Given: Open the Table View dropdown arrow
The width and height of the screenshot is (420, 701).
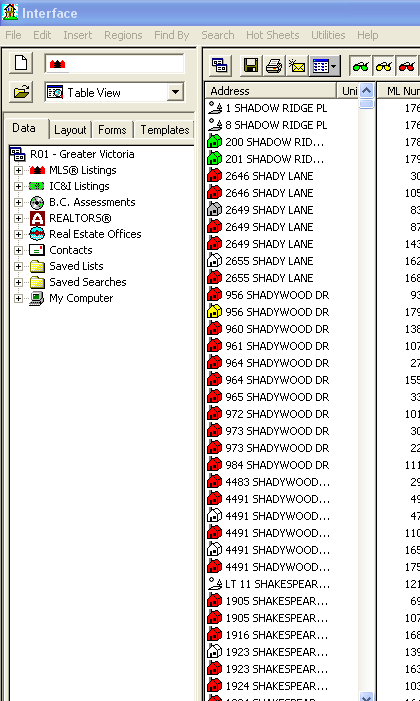Looking at the screenshot, I should coord(175,93).
